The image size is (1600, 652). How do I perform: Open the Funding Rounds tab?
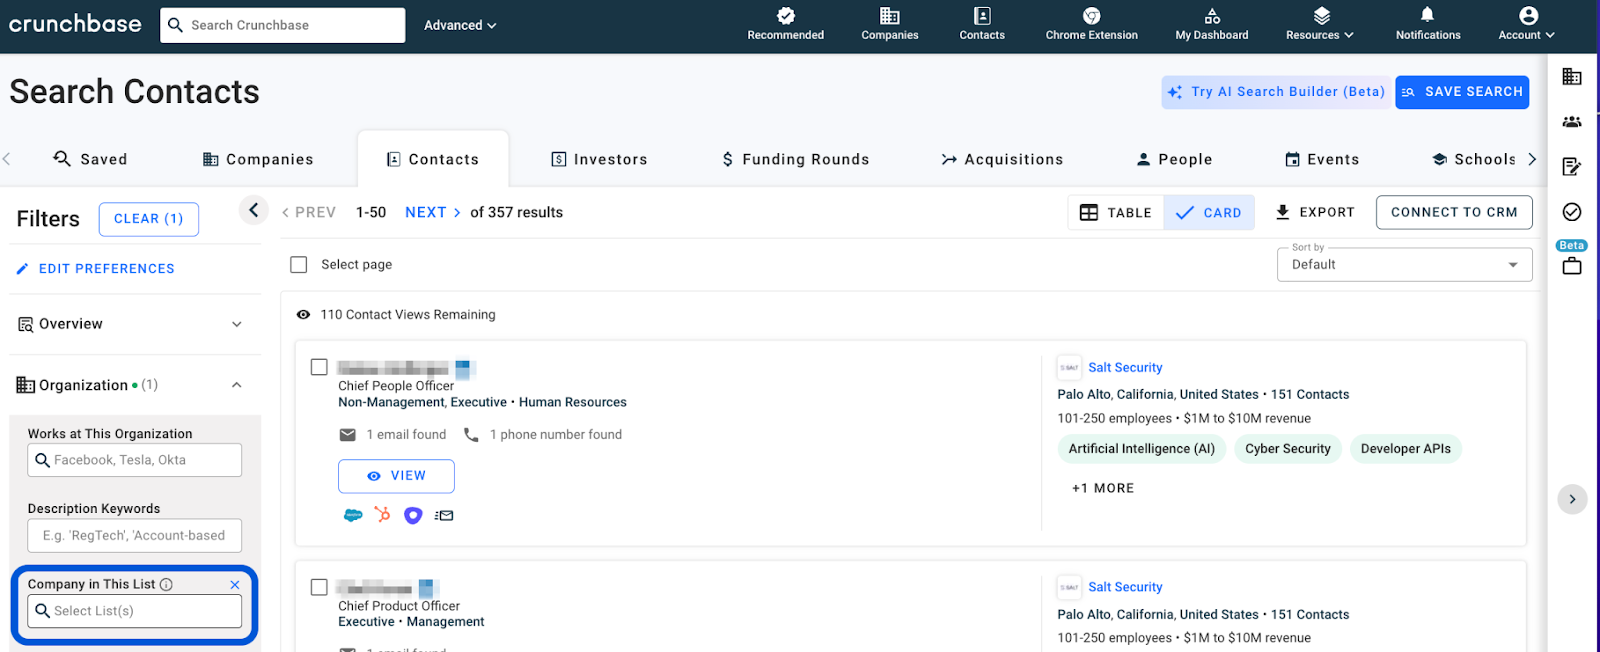click(795, 159)
